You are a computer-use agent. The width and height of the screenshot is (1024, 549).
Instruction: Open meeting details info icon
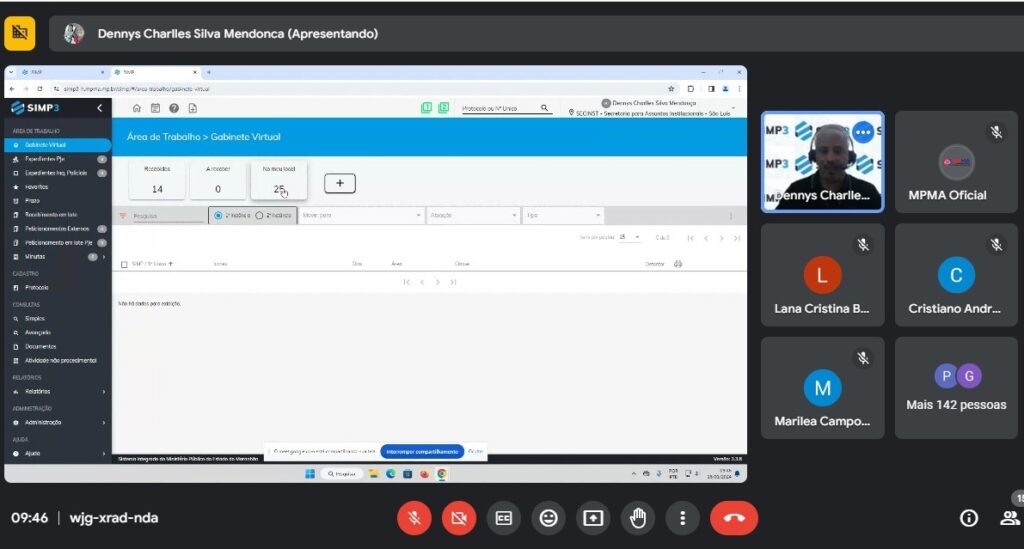coord(968,518)
